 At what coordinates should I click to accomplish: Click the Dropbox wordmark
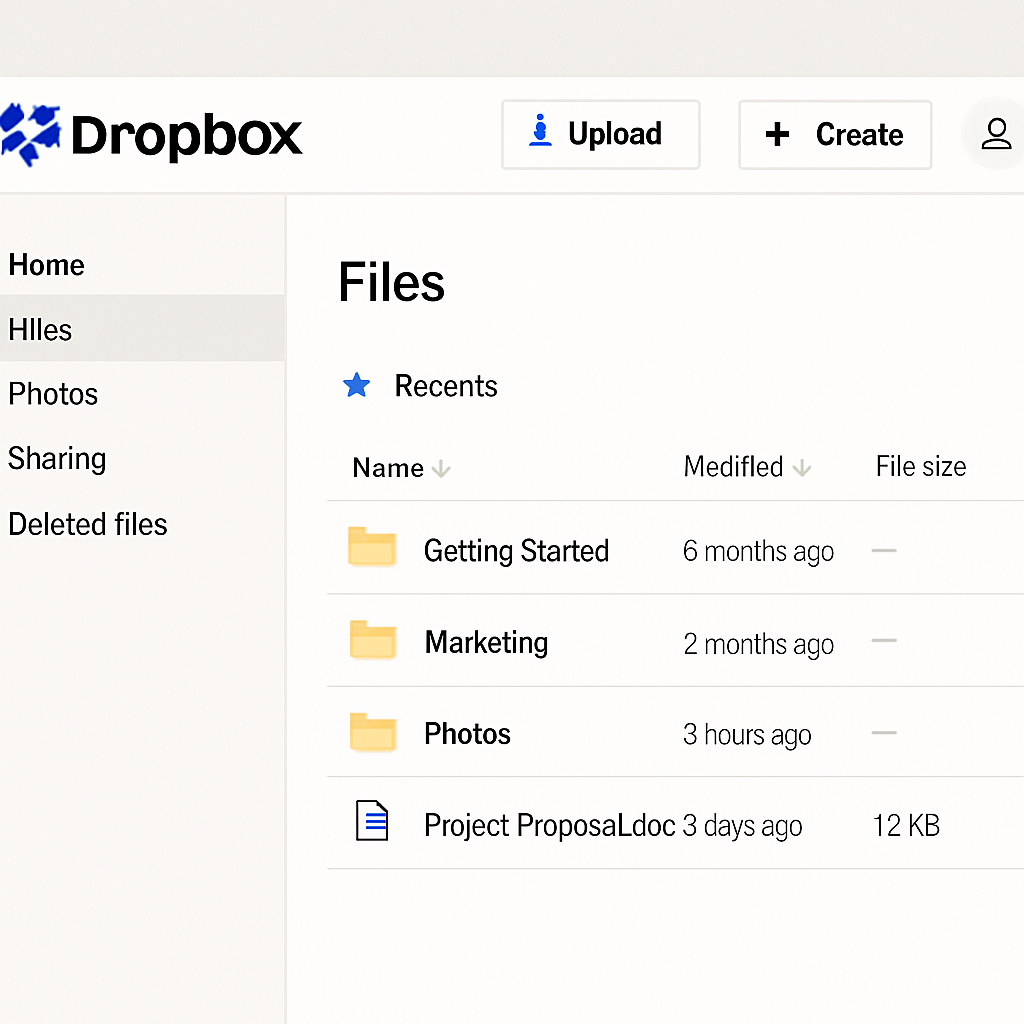click(187, 136)
